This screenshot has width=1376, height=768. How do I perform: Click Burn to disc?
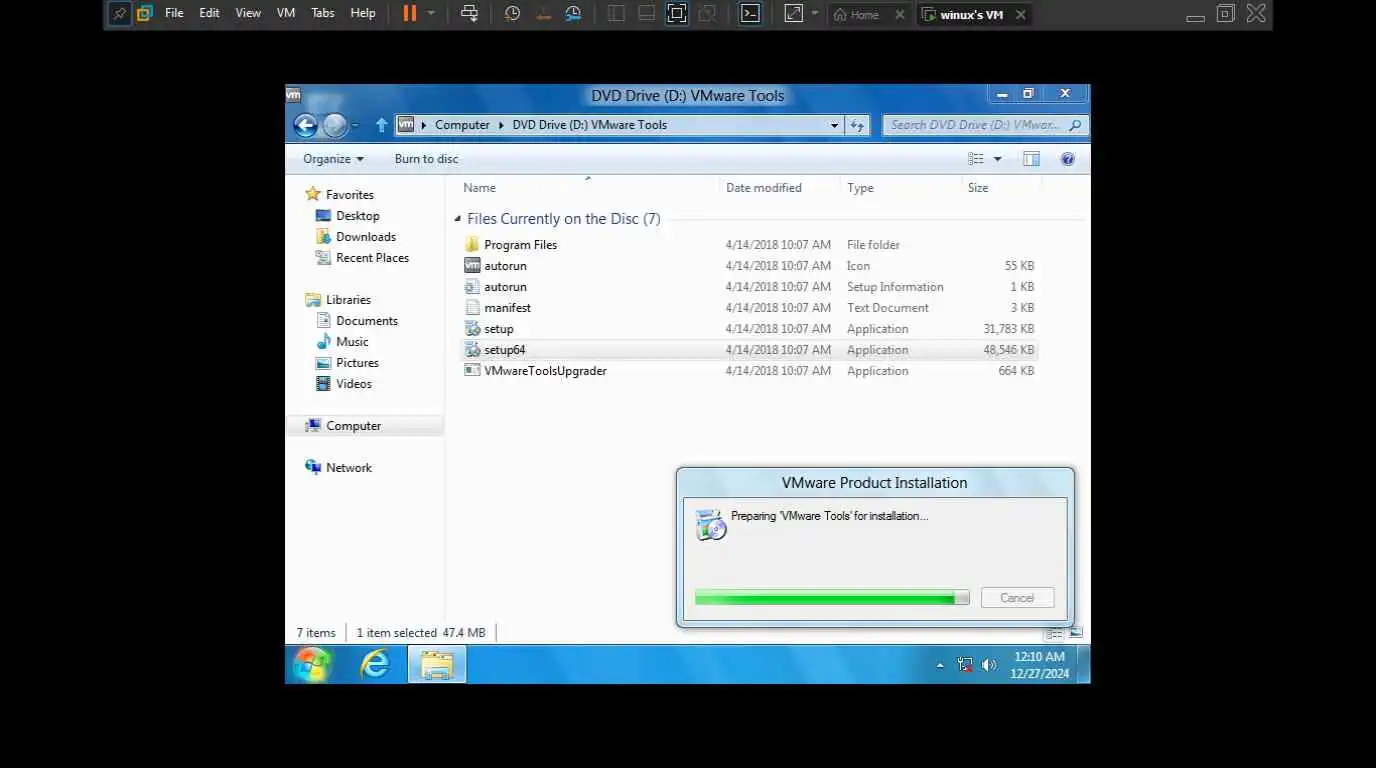pos(426,159)
